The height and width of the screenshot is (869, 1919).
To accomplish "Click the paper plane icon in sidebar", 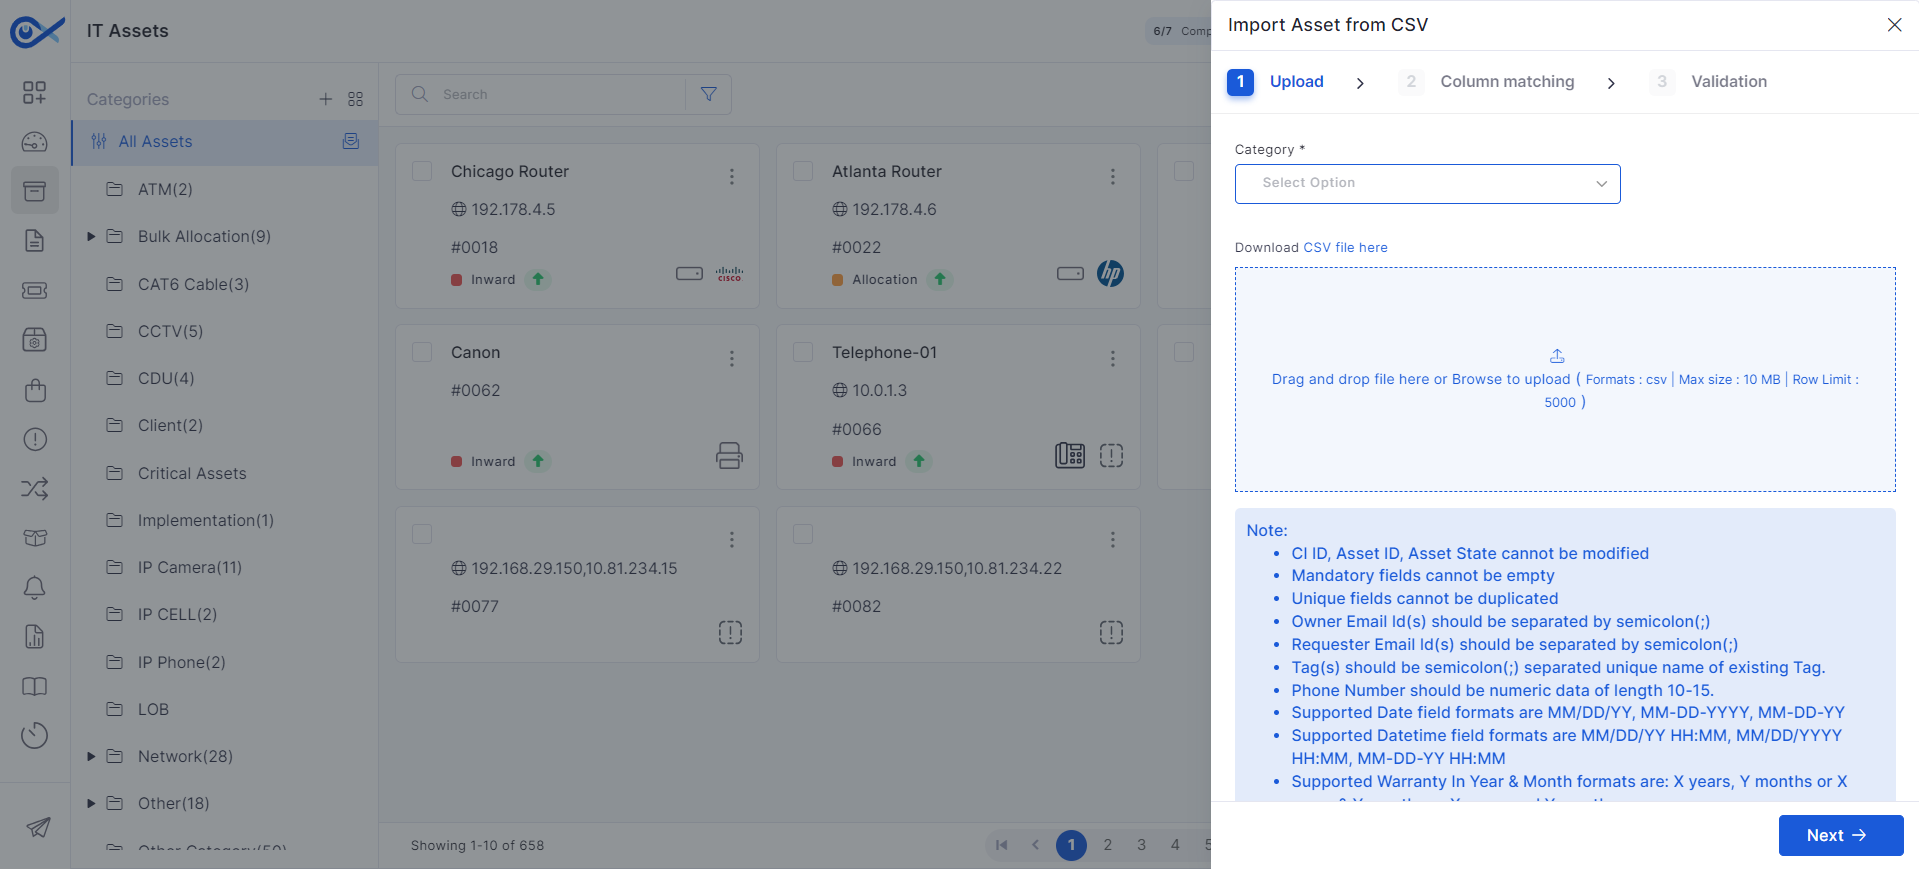I will pos(37,827).
